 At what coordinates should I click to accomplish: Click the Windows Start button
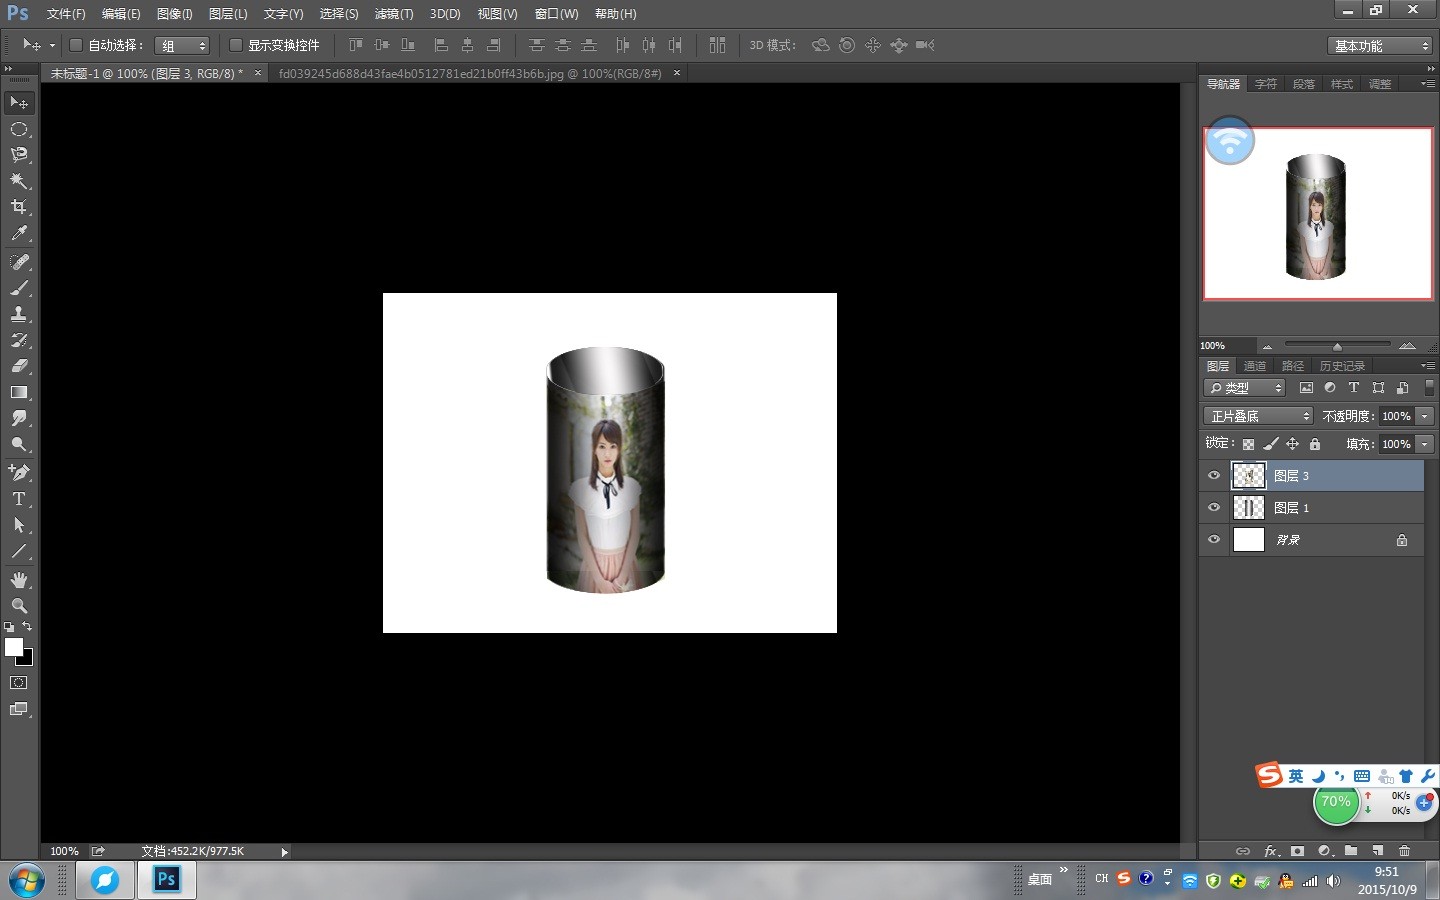point(26,880)
